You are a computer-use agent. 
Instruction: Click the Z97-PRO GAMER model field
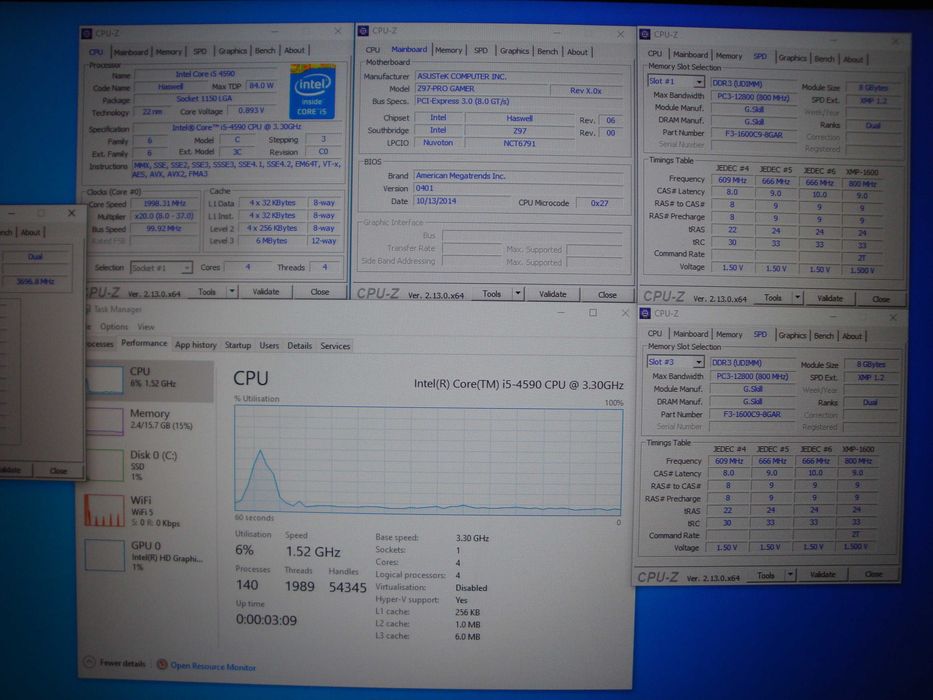point(481,89)
